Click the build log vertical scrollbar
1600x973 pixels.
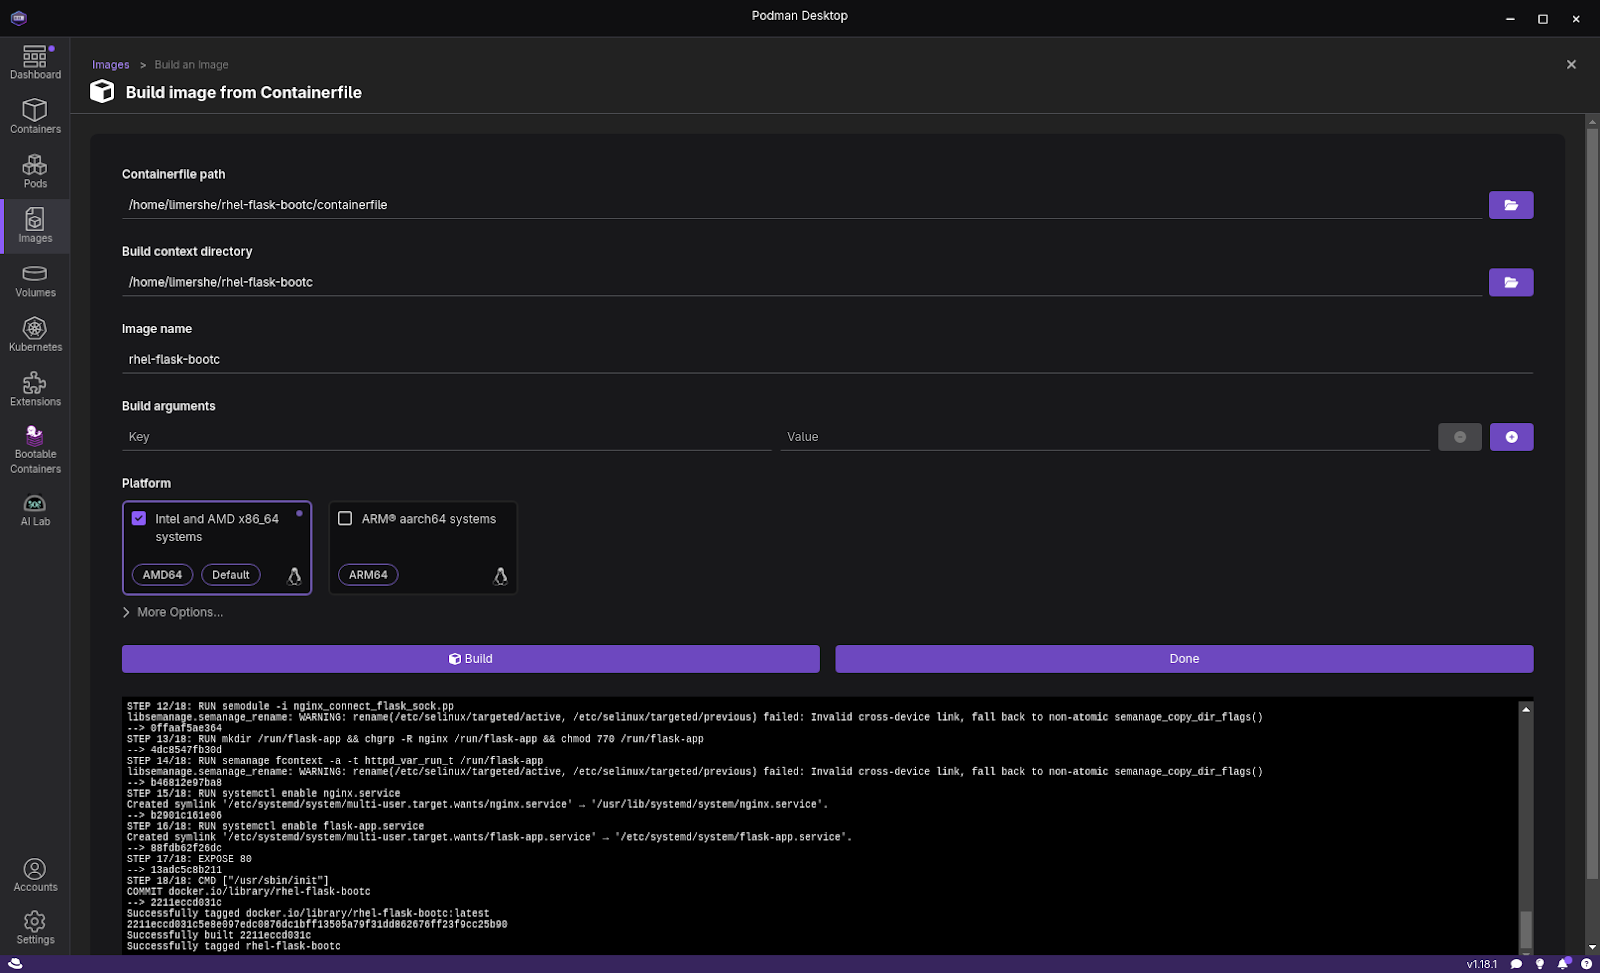[1525, 930]
